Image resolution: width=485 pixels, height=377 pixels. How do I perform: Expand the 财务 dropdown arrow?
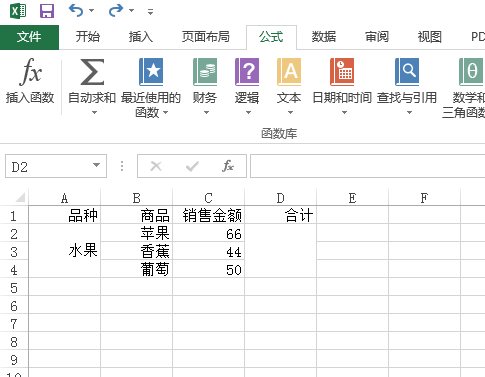coord(206,113)
